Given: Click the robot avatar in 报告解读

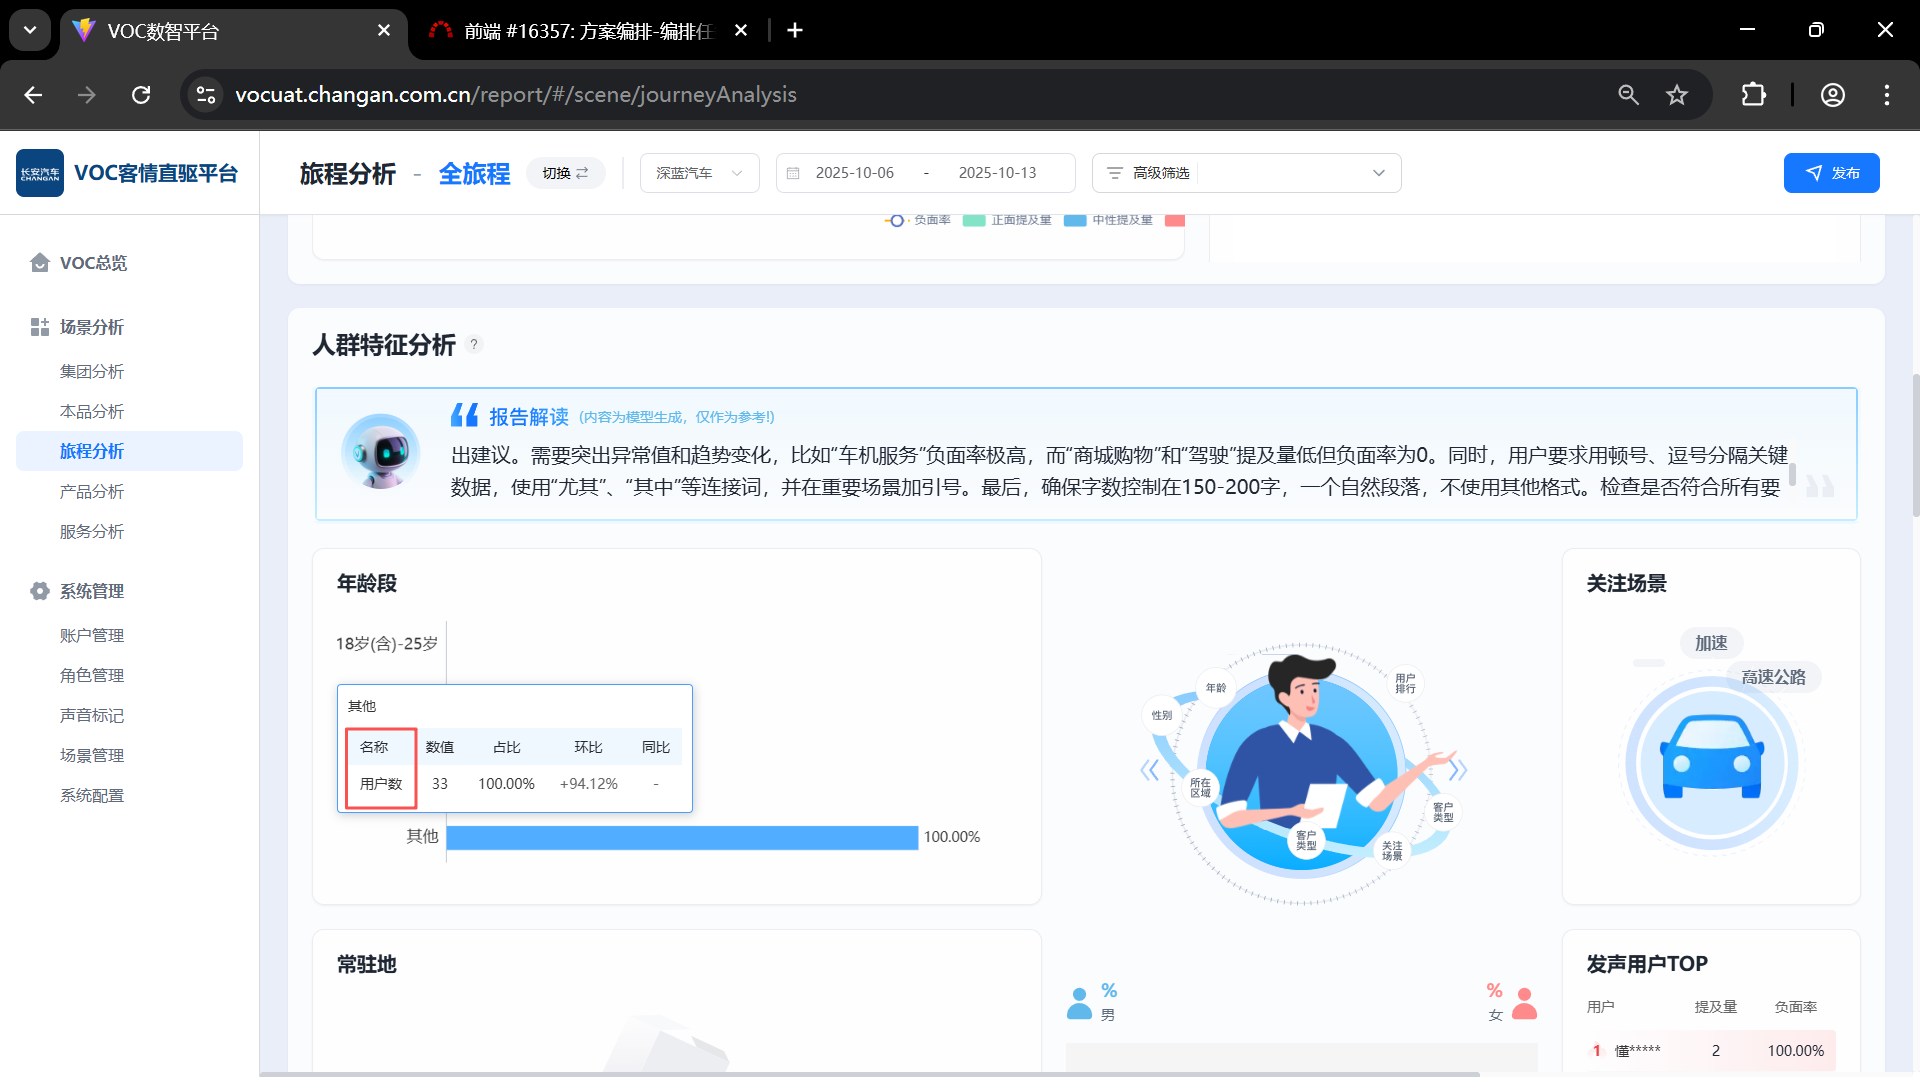Looking at the screenshot, I should [x=380, y=452].
